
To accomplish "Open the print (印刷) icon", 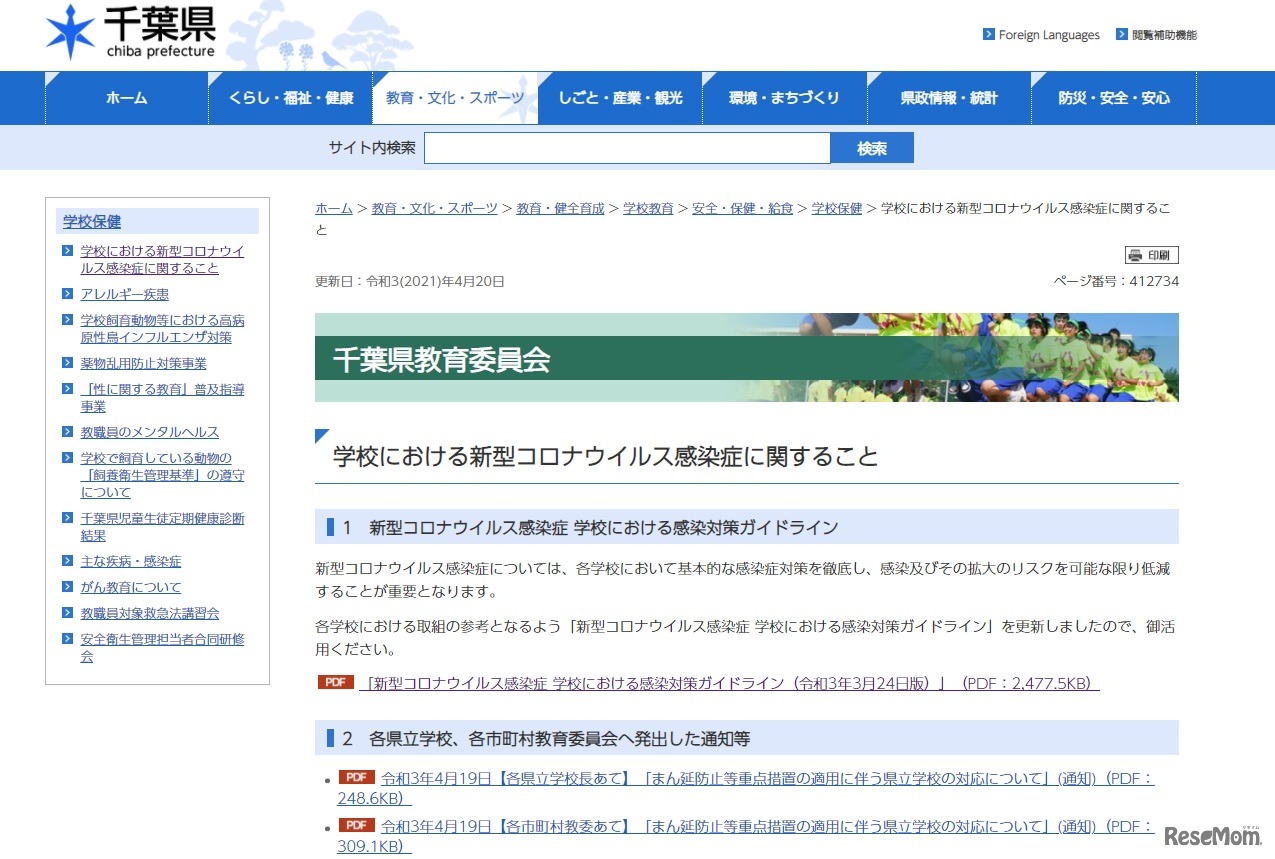I will click(x=1153, y=255).
